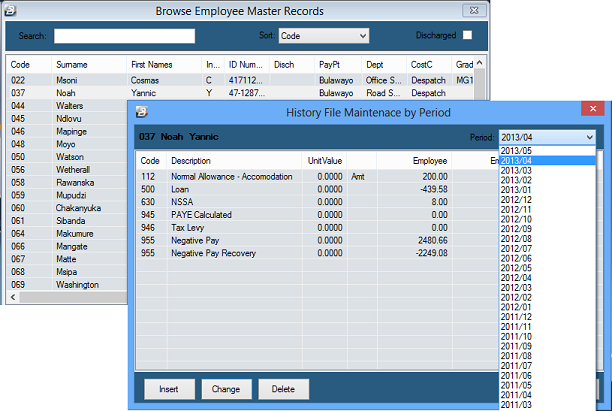Close the History File Maintenance window
Screen dimensions: 612x411
pos(592,109)
